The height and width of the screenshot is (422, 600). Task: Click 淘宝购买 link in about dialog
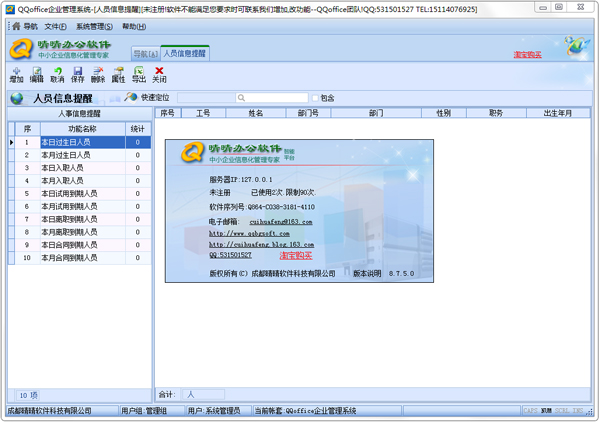296,255
